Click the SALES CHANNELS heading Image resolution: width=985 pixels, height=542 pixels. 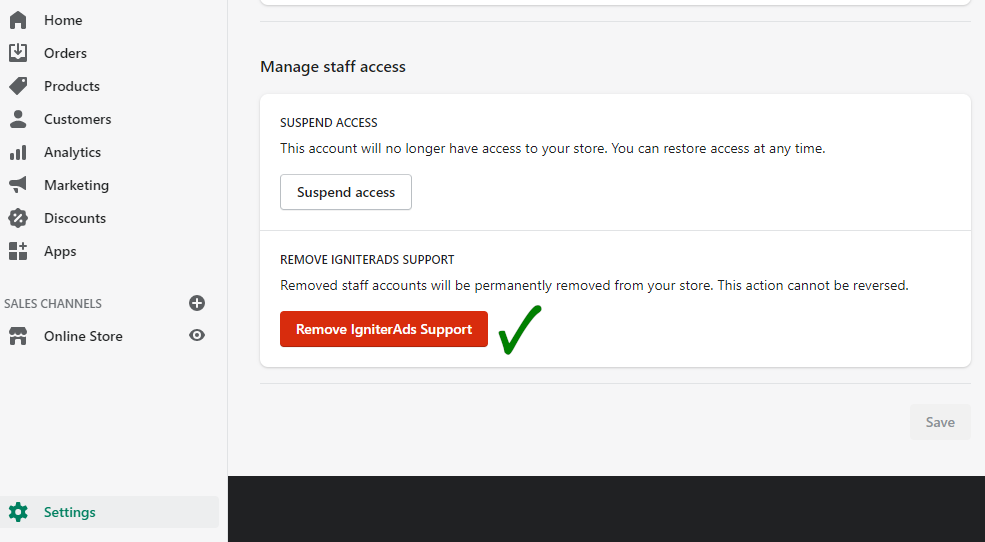(53, 303)
